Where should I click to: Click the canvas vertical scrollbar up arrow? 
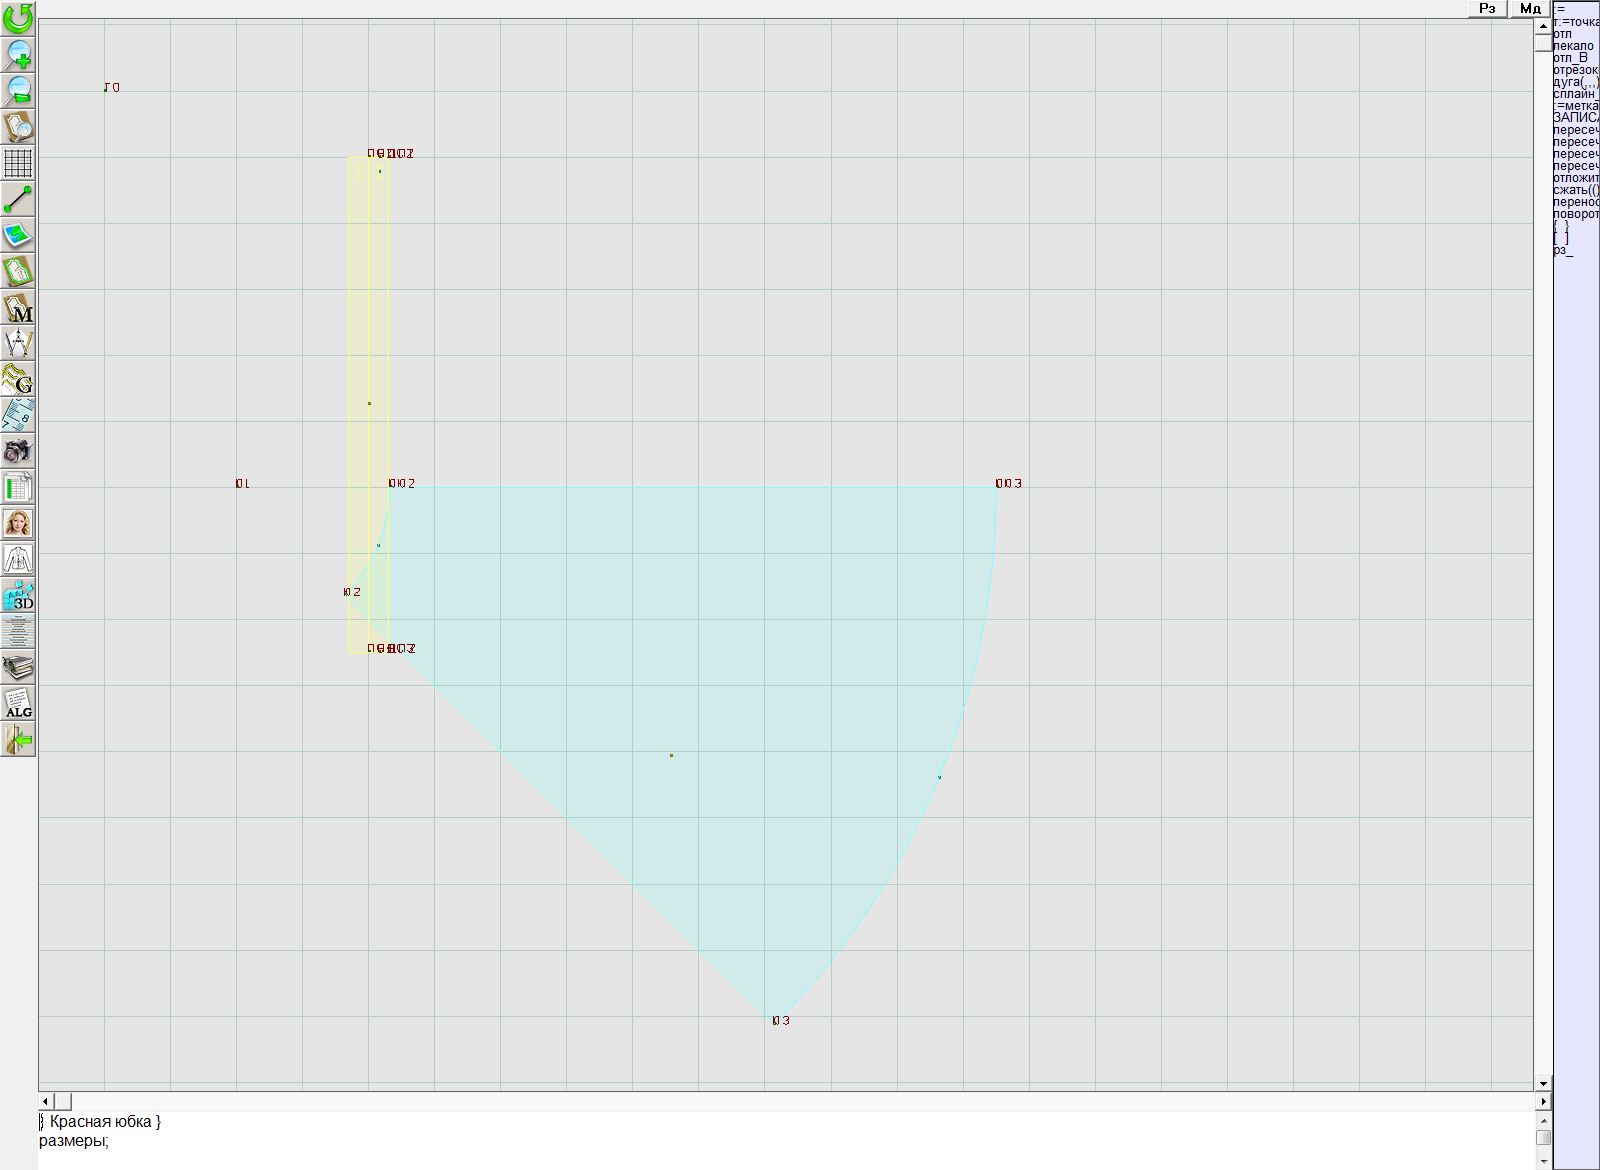[x=1543, y=25]
